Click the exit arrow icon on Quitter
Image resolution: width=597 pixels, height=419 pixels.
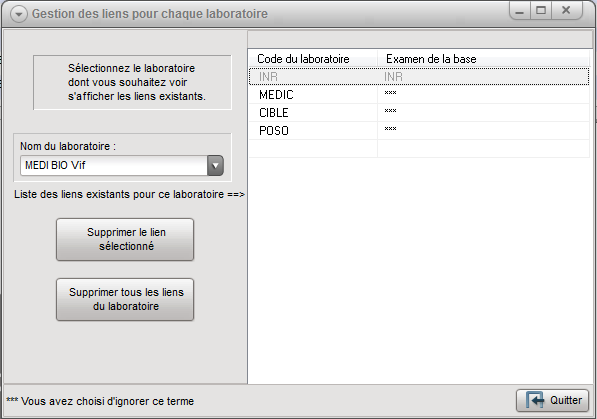(x=535, y=400)
